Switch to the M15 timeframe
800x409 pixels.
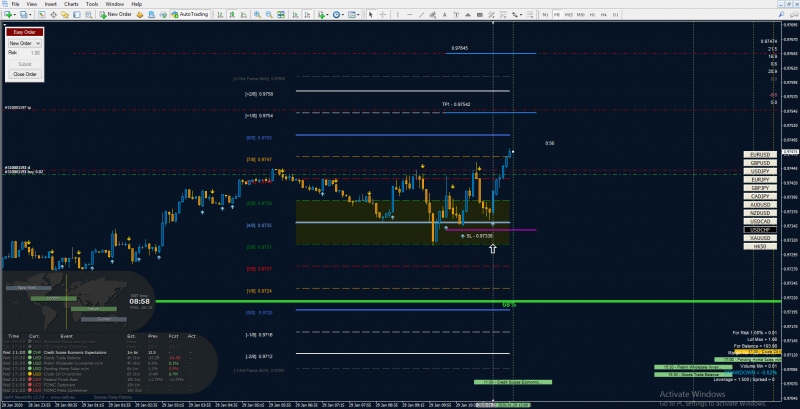pyautogui.click(x=569, y=15)
